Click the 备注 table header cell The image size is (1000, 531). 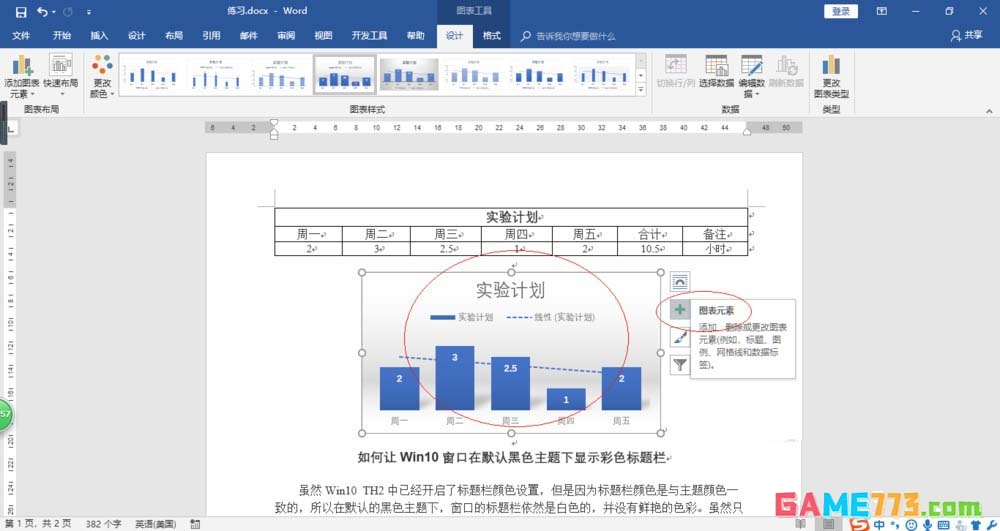point(715,234)
